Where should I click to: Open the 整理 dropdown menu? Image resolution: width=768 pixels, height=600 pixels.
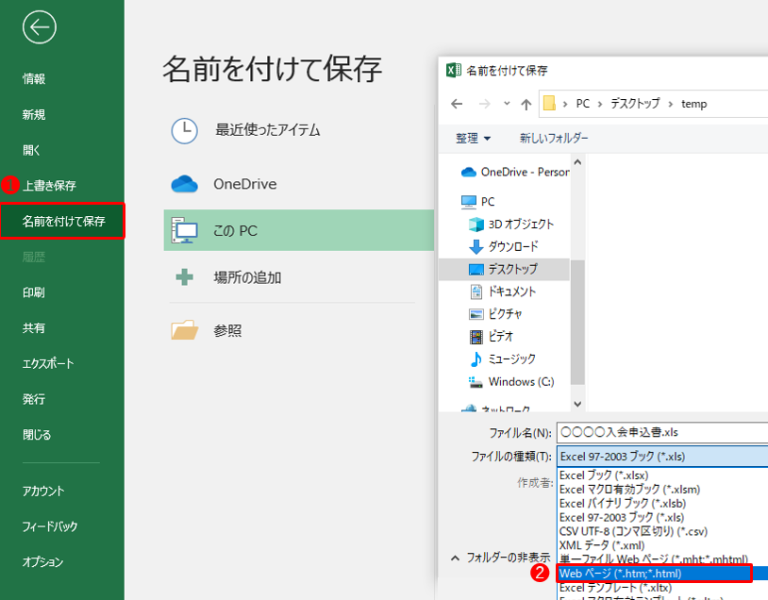pos(473,138)
